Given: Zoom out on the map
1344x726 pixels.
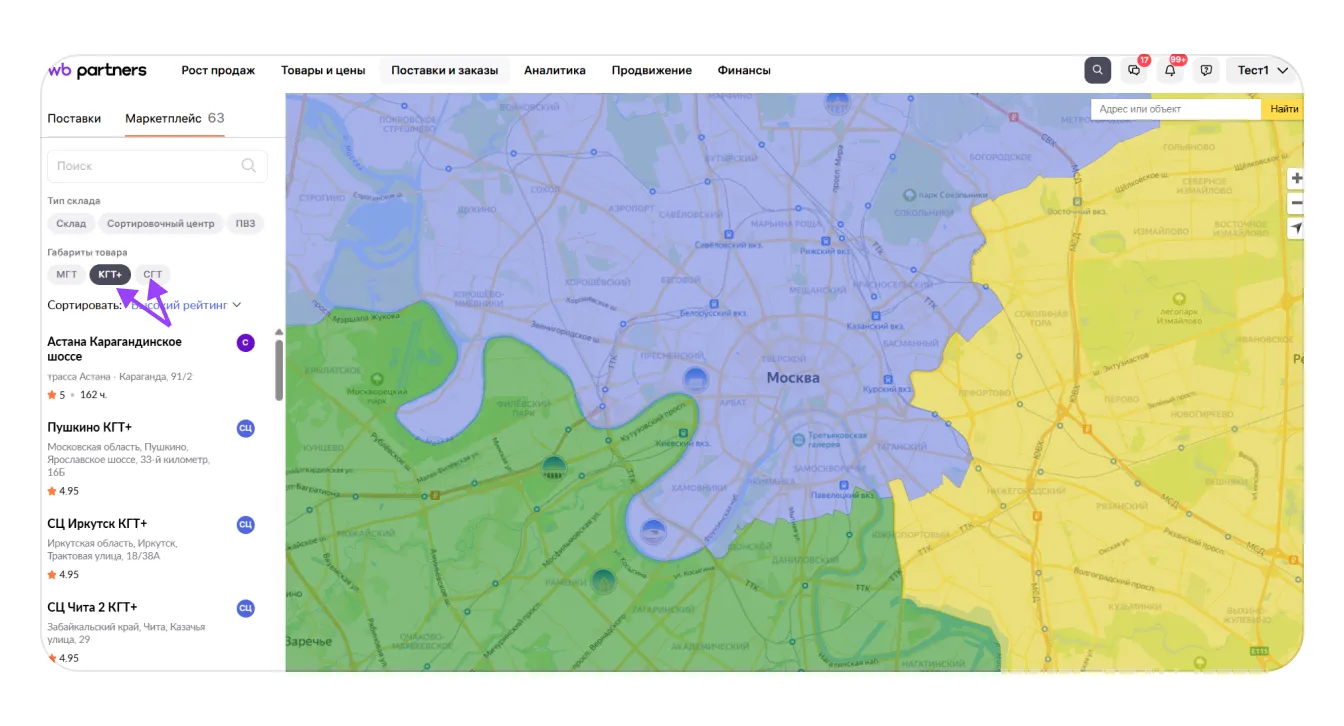Looking at the screenshot, I should click(1297, 203).
